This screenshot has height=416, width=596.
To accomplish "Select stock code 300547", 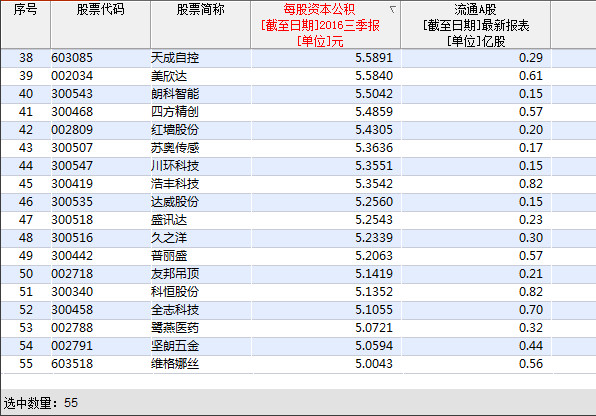I will 72,166.
